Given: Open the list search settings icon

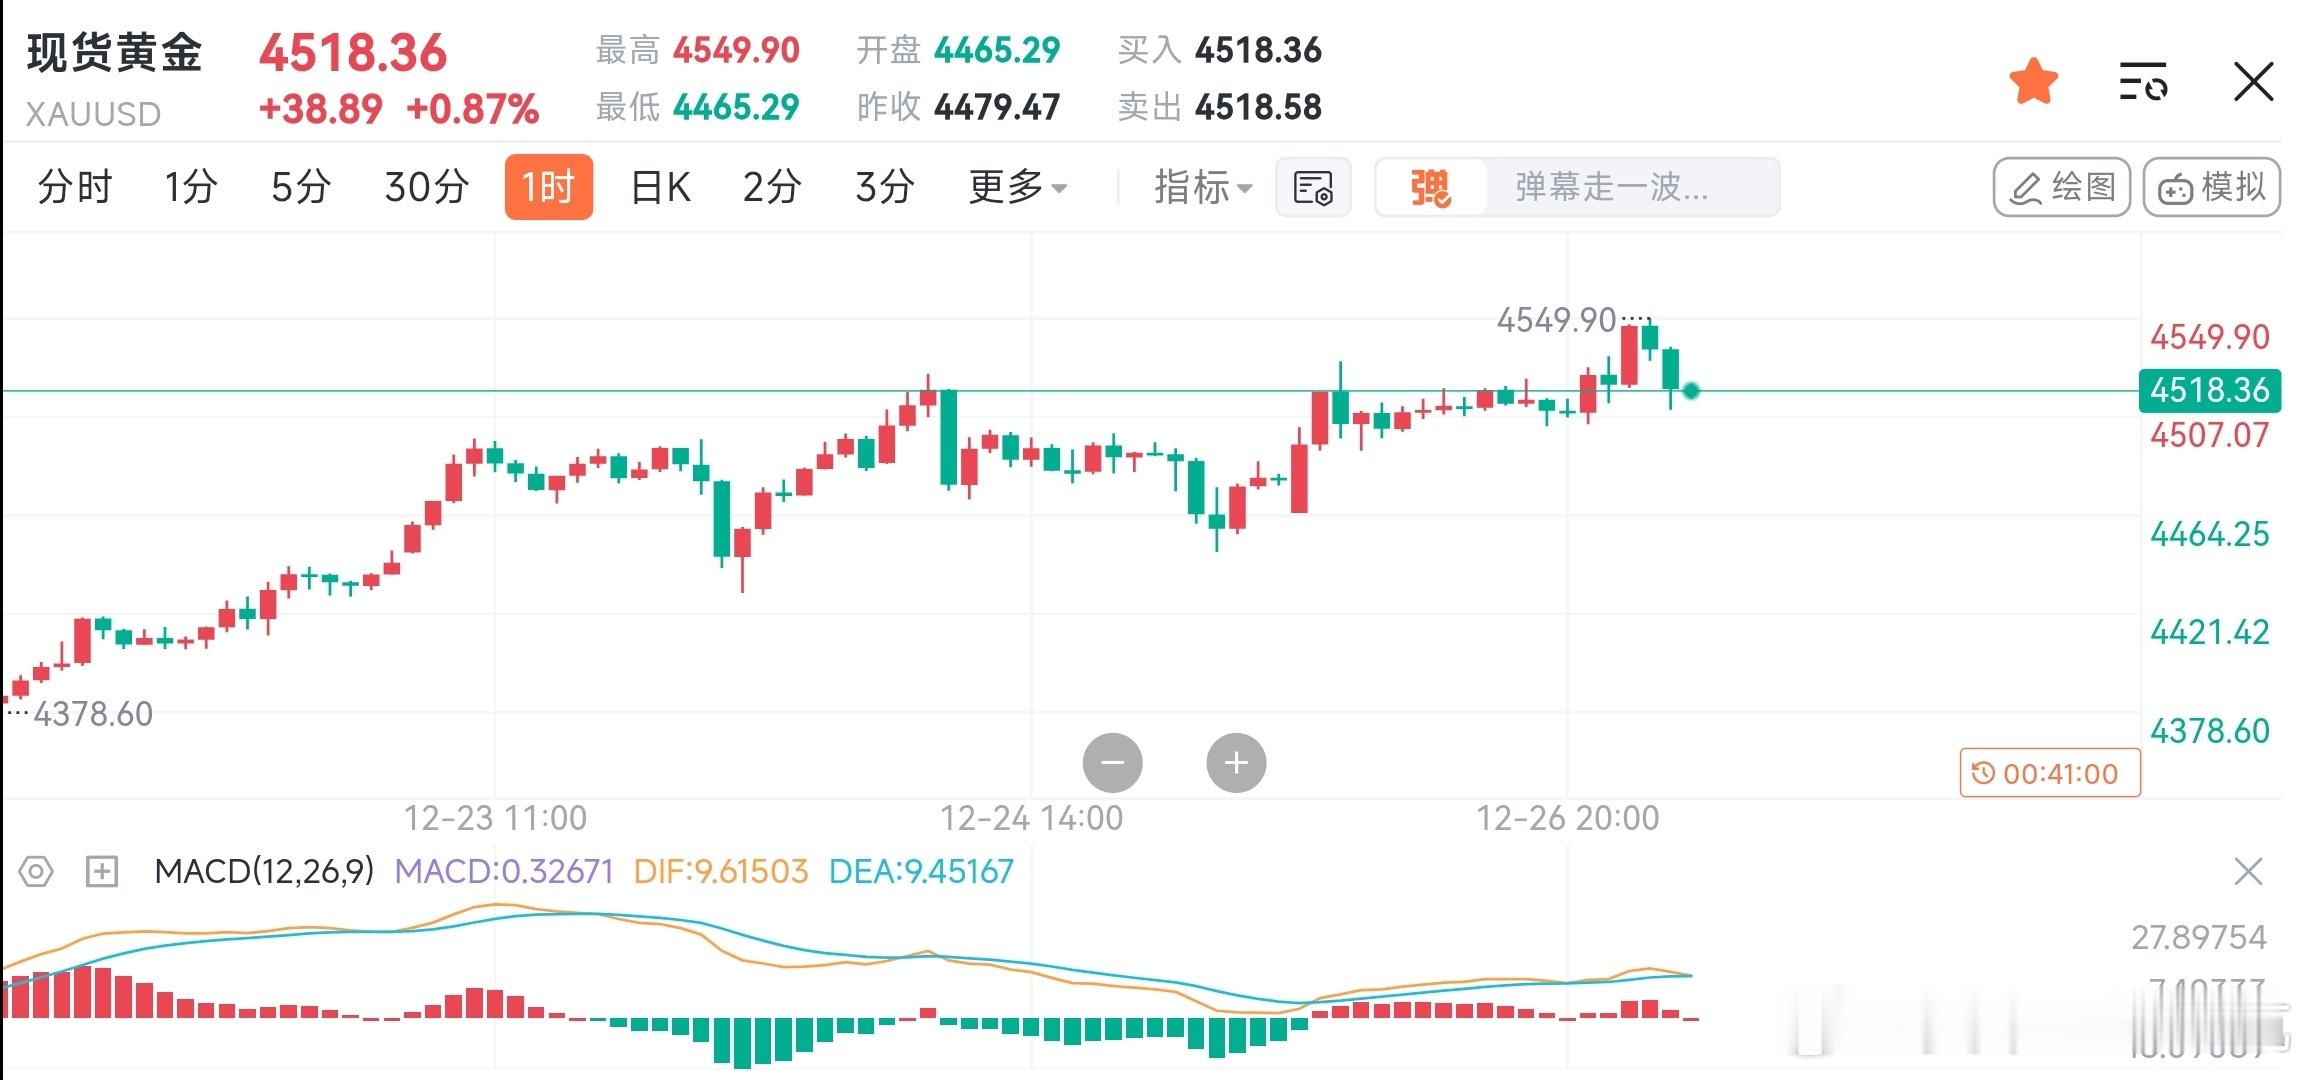Looking at the screenshot, I should coord(2143,81).
